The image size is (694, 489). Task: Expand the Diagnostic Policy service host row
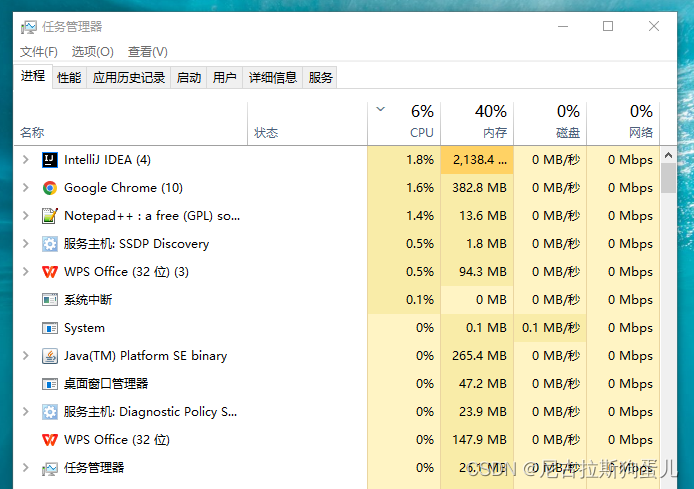[x=25, y=412]
